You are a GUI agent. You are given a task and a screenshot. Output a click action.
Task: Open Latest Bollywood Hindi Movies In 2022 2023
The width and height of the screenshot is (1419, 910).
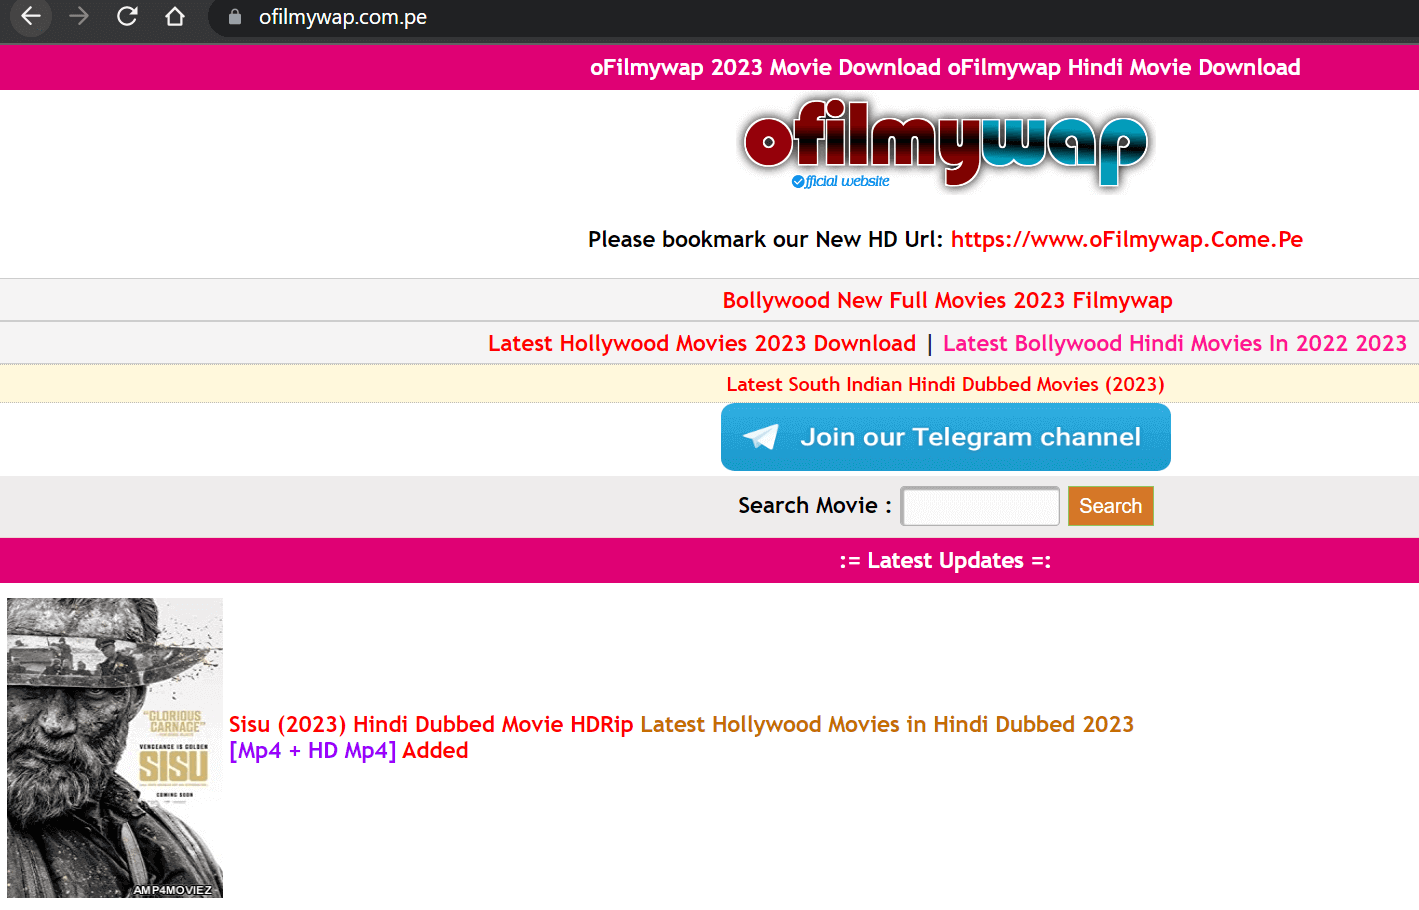(1175, 343)
